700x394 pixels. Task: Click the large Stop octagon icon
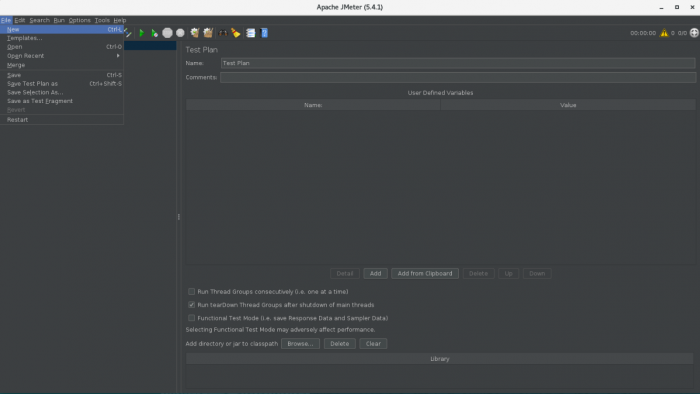tap(167, 33)
